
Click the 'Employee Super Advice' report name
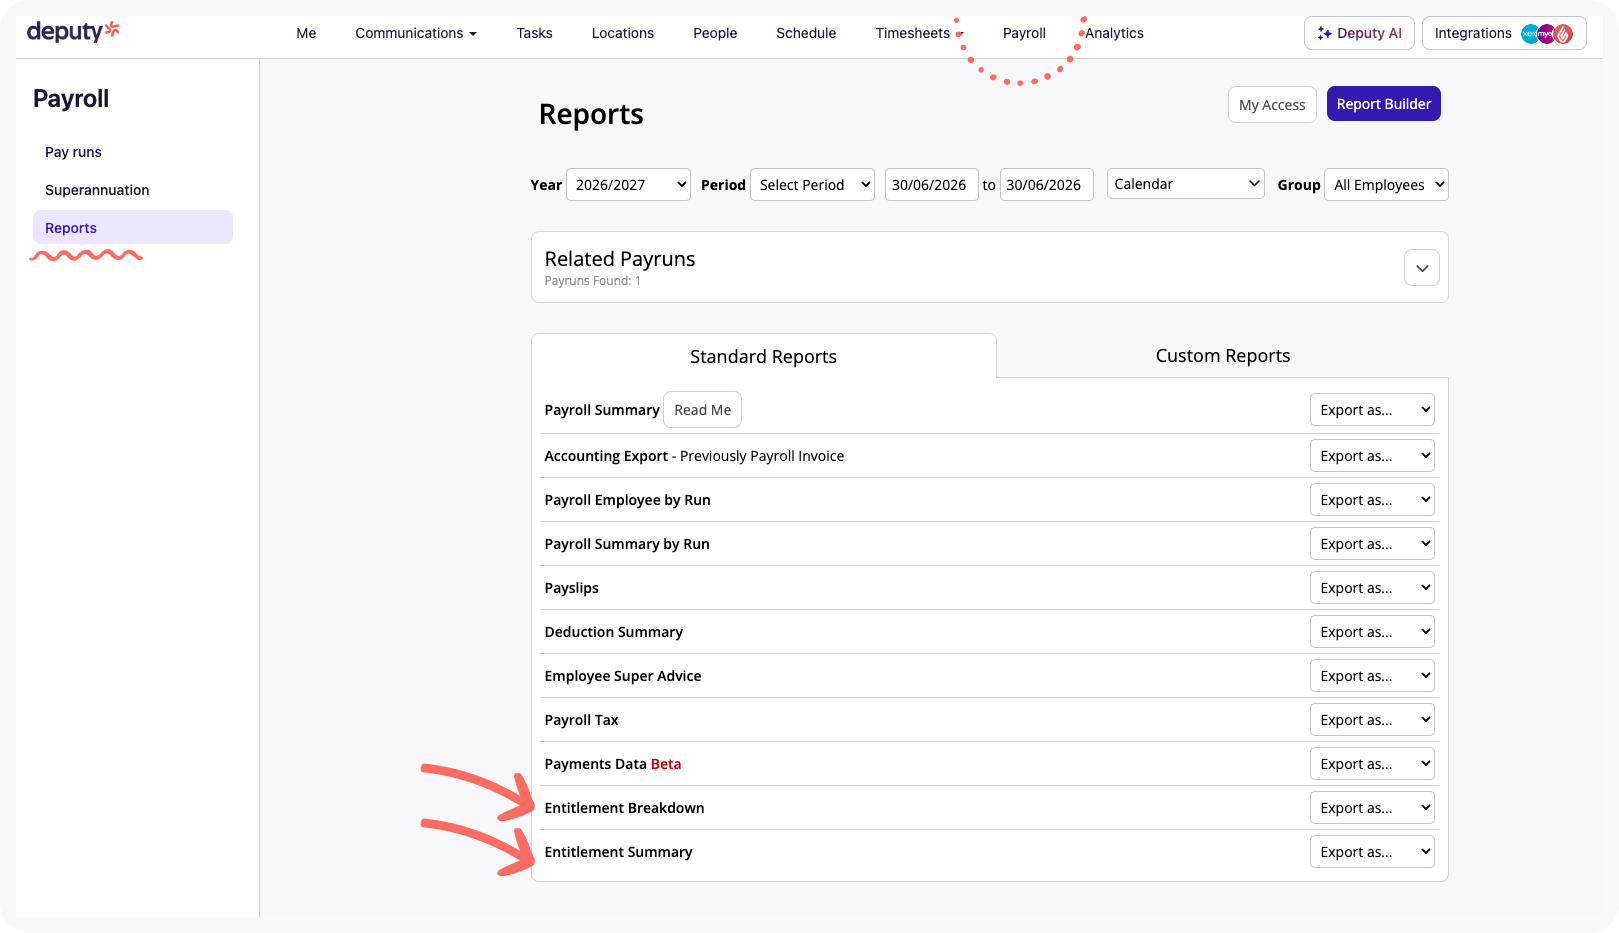point(623,676)
